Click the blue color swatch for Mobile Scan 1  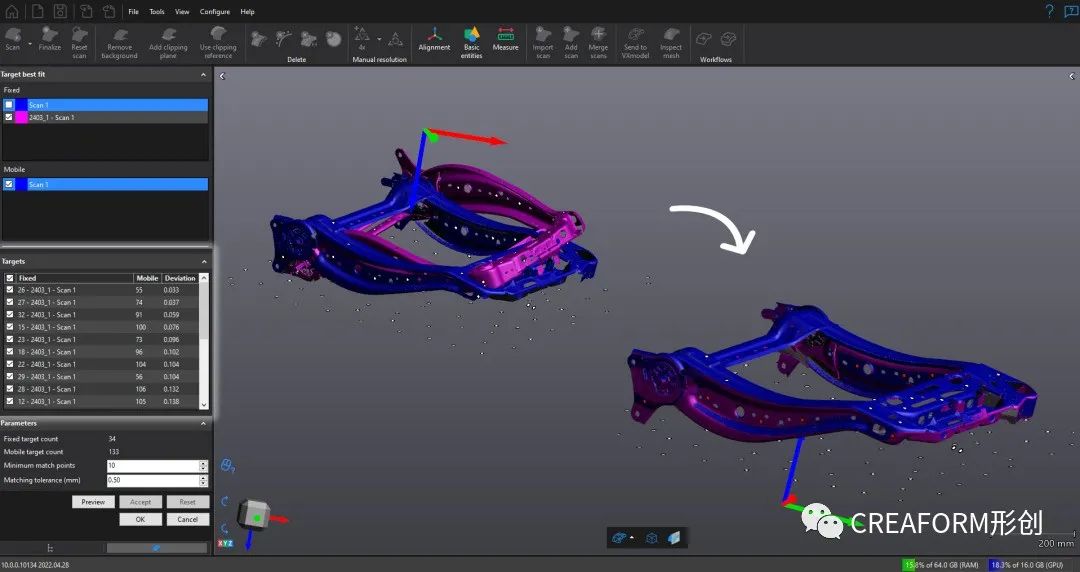click(x=21, y=184)
